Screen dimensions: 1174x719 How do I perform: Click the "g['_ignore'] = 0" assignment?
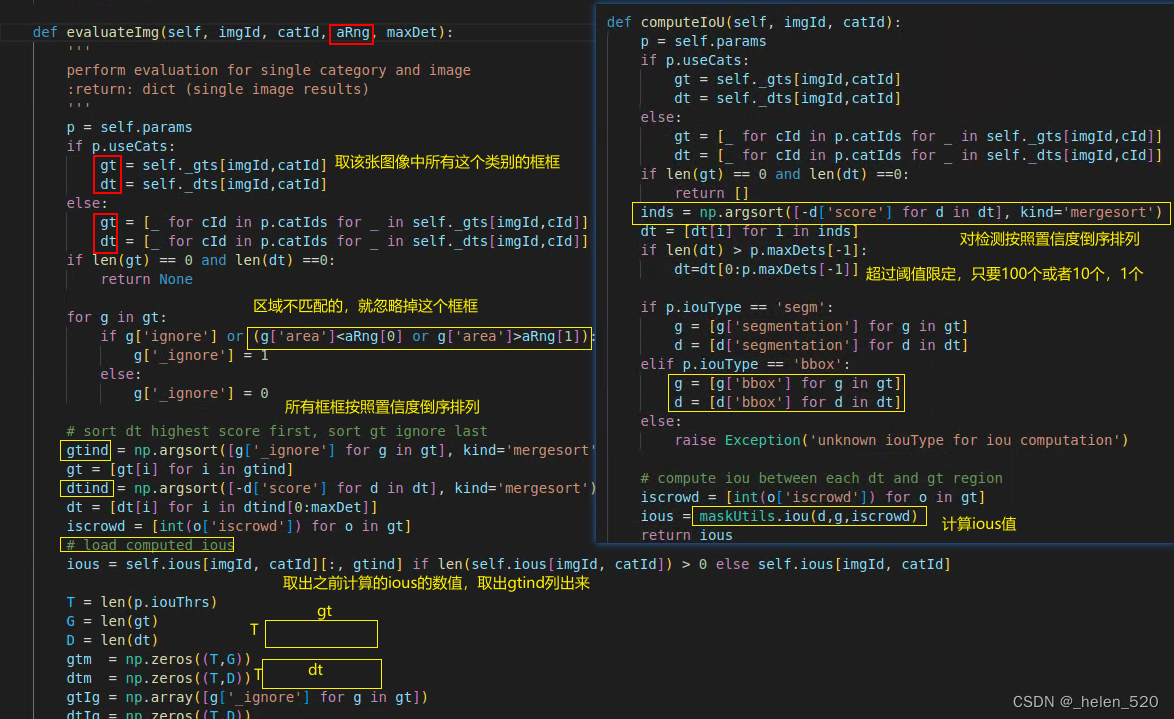(201, 393)
